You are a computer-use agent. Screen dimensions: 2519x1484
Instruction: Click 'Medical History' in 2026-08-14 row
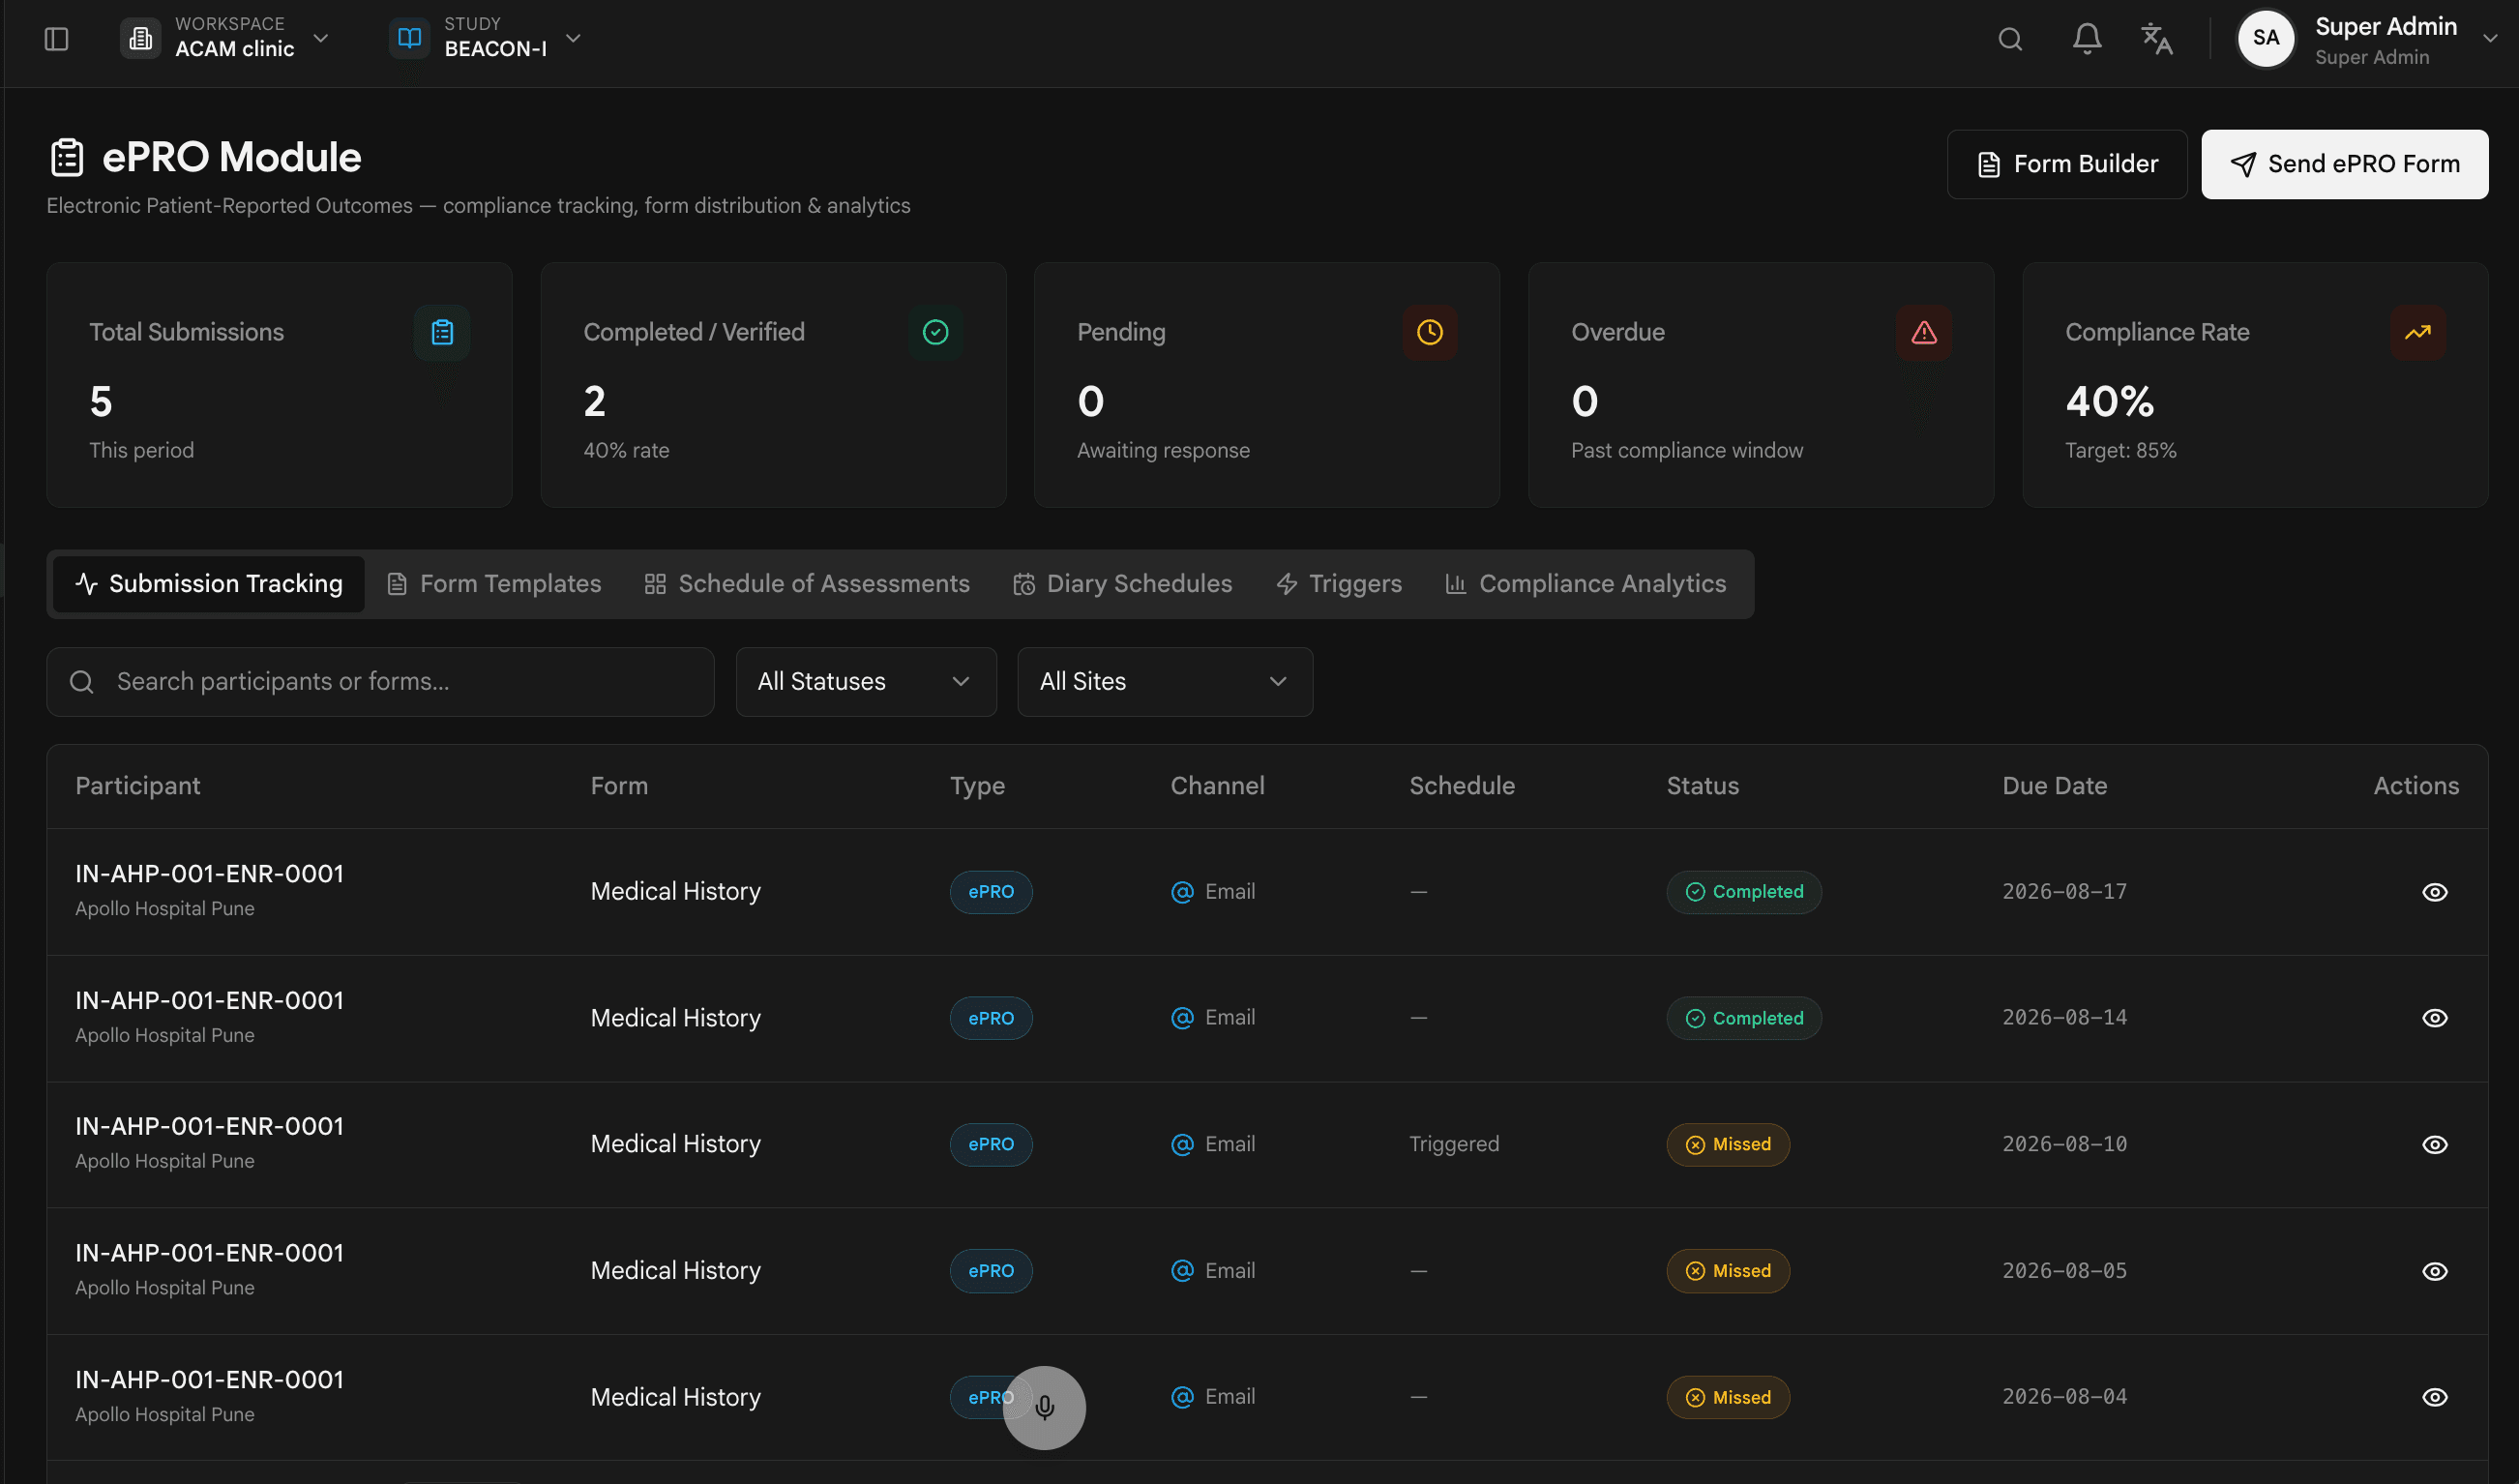click(675, 1018)
